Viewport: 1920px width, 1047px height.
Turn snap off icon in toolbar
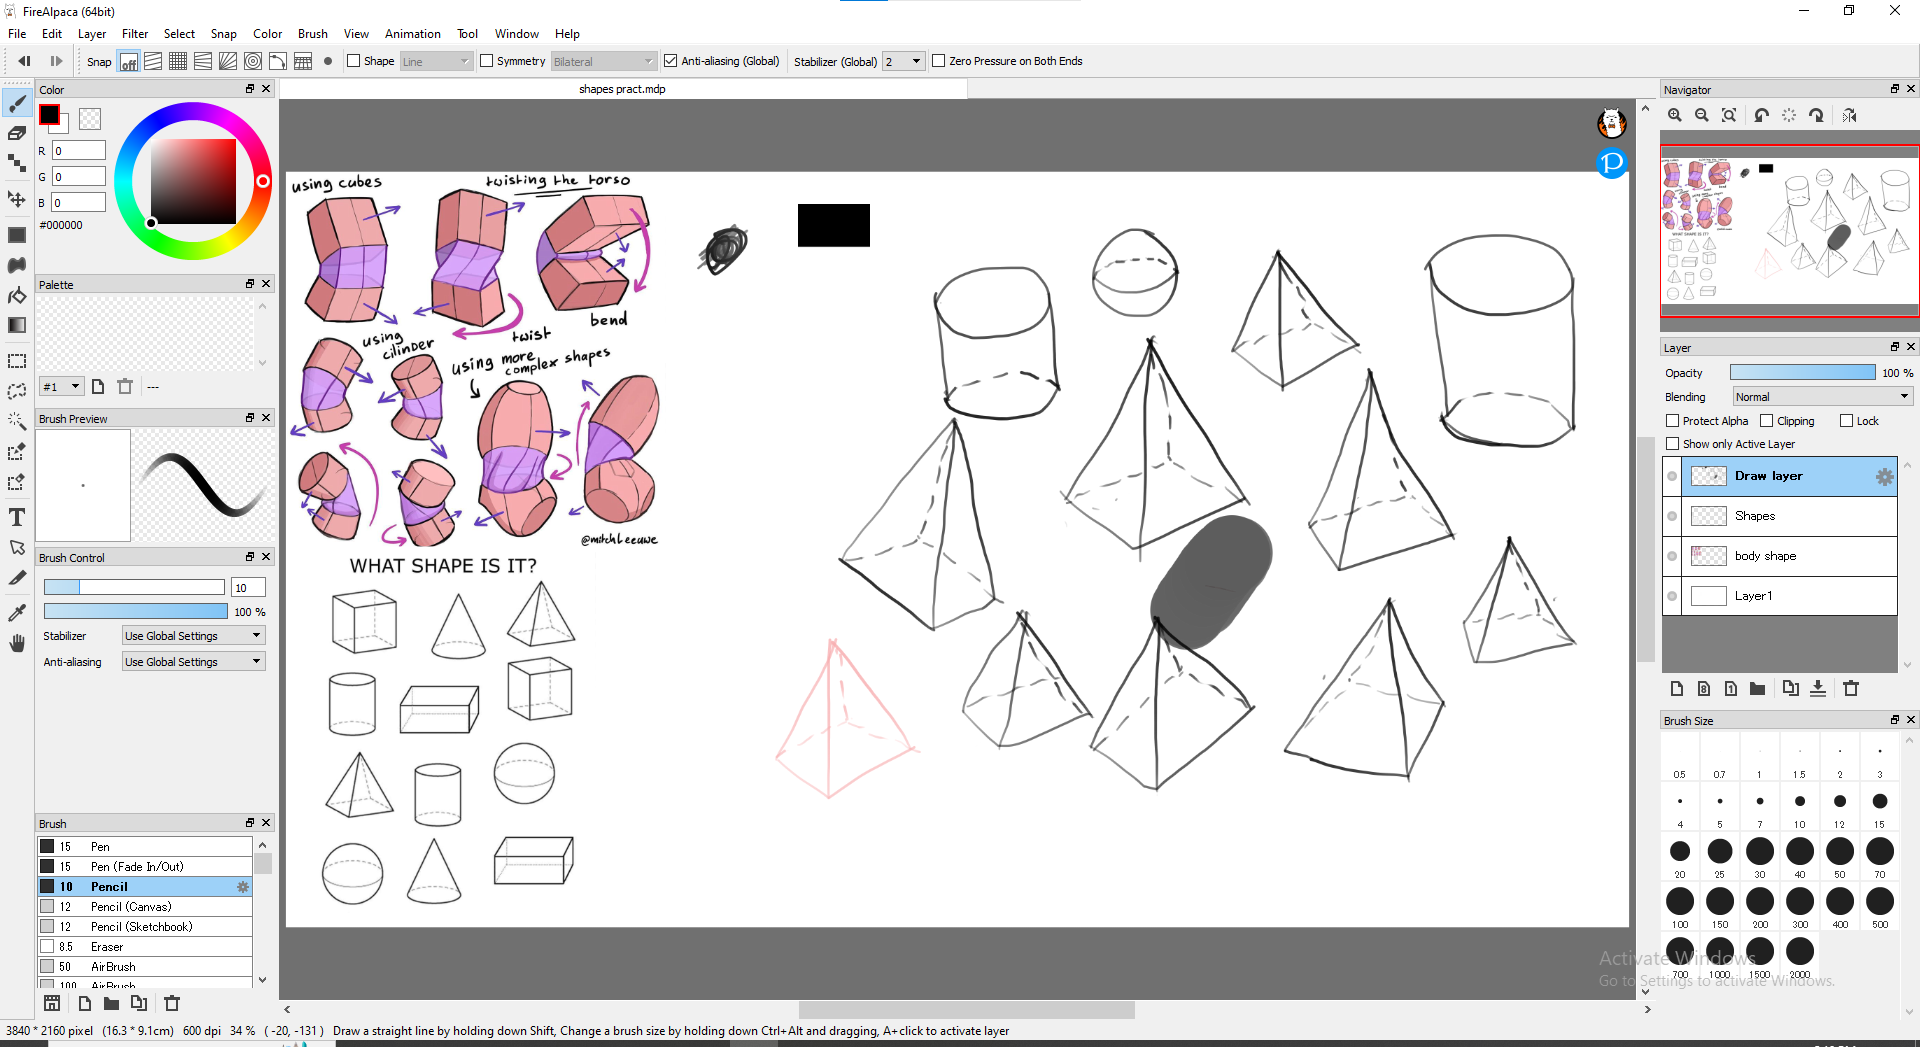tap(128, 62)
